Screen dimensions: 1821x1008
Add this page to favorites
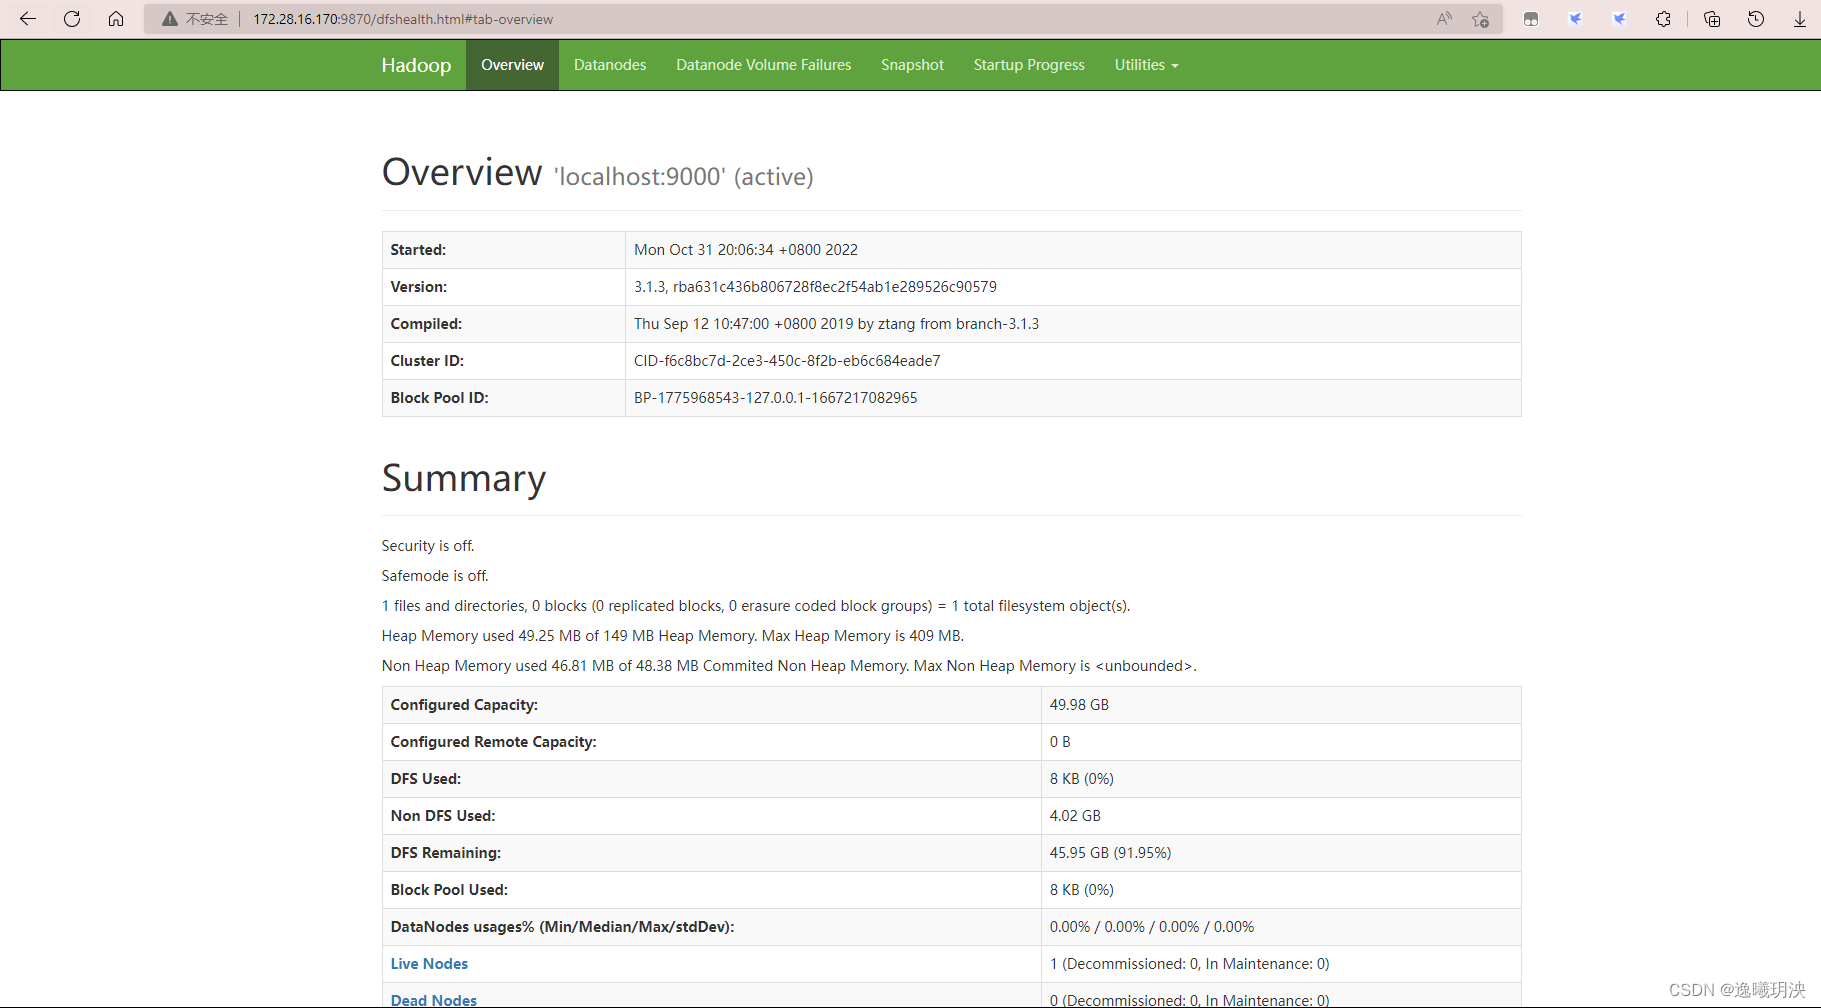click(x=1481, y=19)
